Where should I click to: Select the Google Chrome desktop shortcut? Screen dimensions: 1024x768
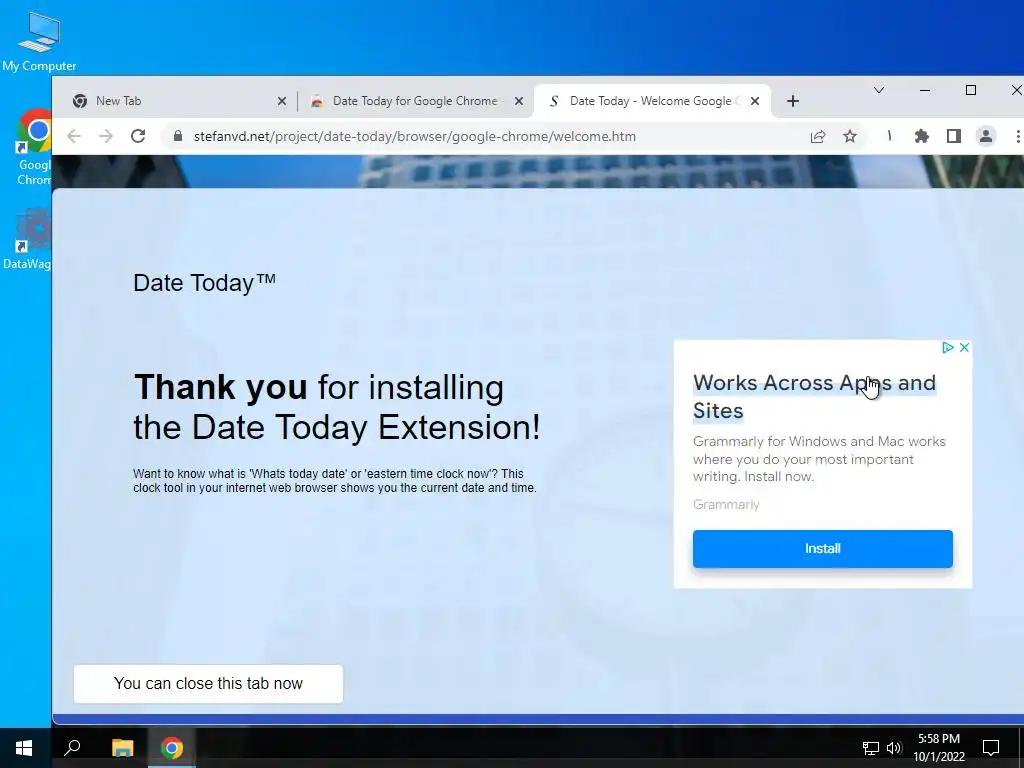point(34,148)
